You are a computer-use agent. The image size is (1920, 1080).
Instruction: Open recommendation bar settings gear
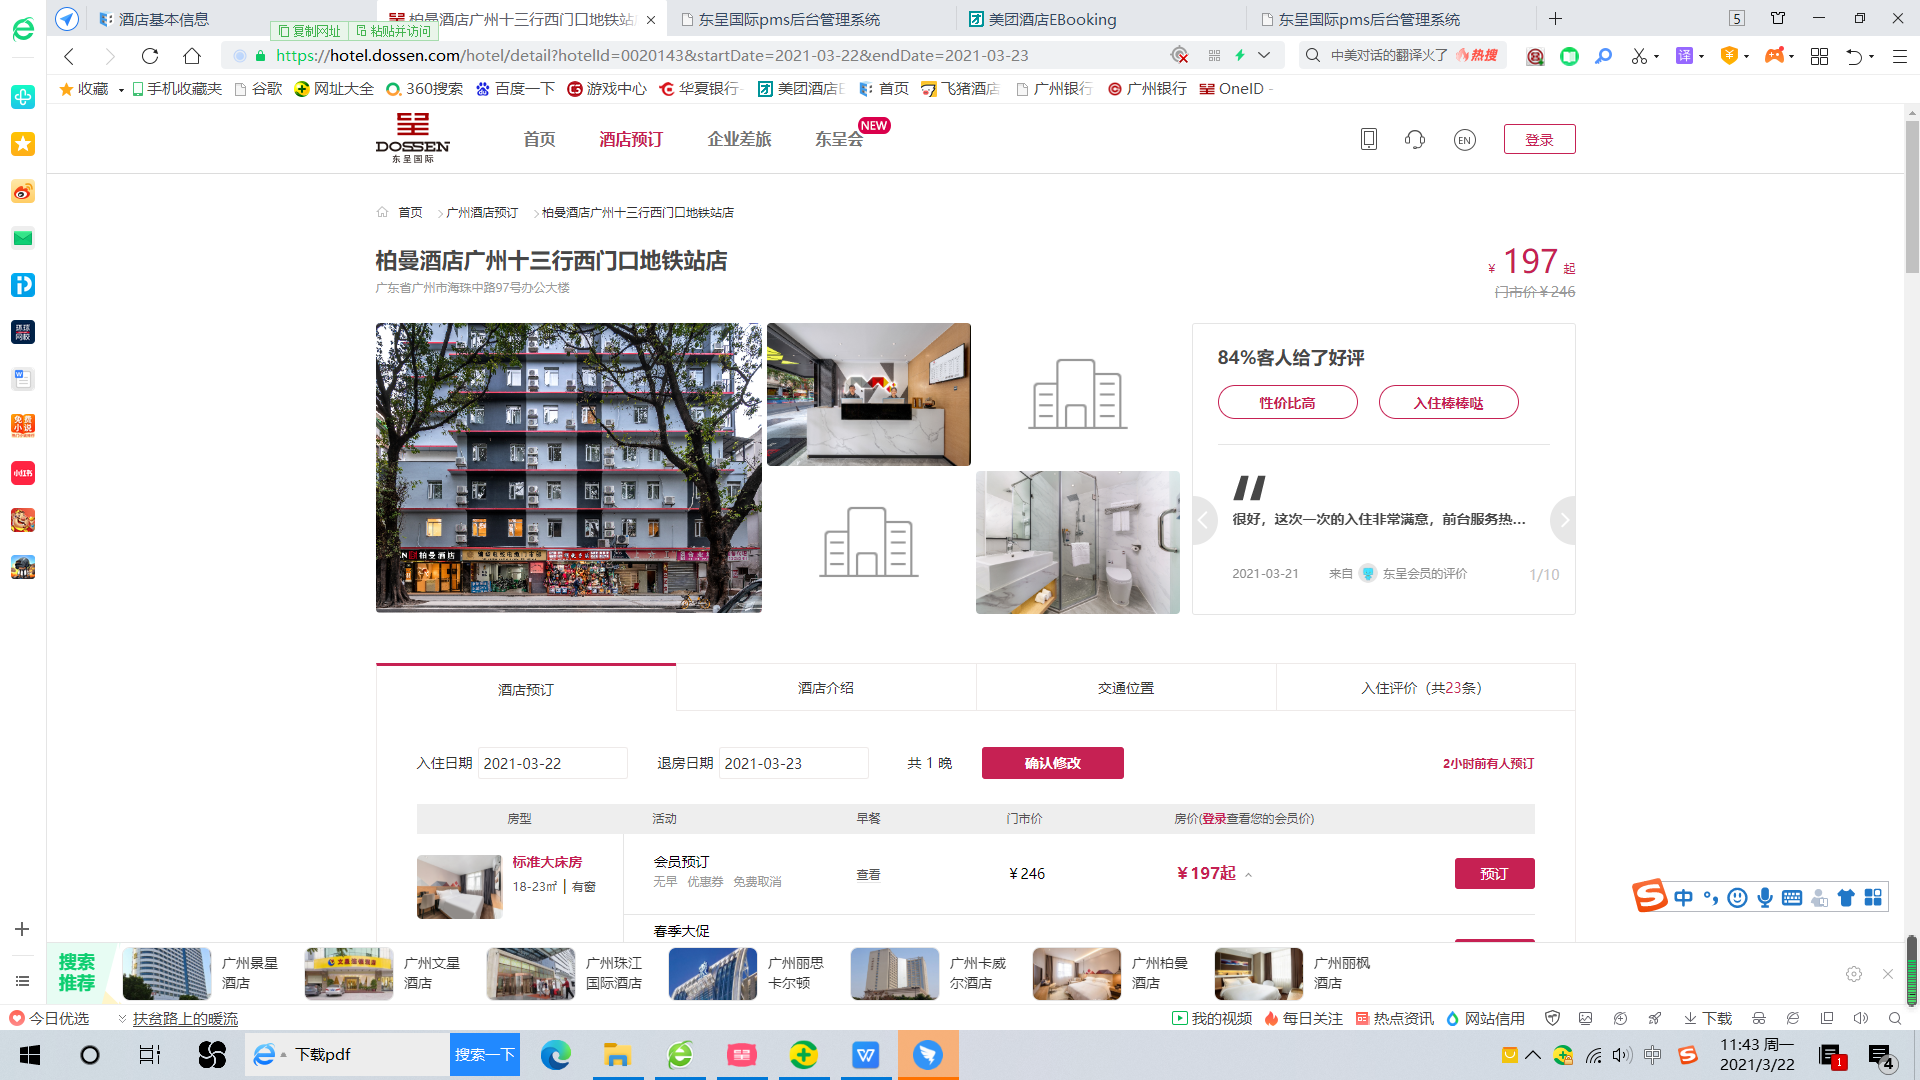click(x=1854, y=974)
